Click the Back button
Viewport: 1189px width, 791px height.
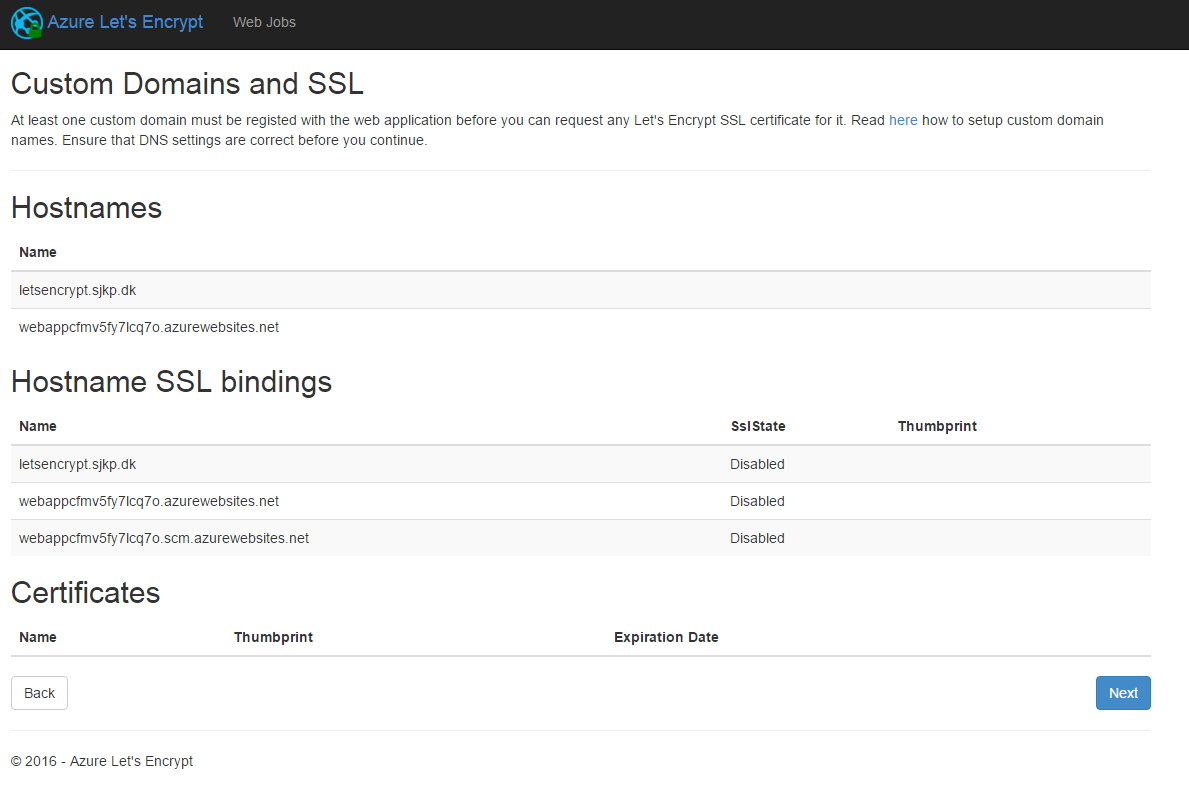(x=39, y=693)
